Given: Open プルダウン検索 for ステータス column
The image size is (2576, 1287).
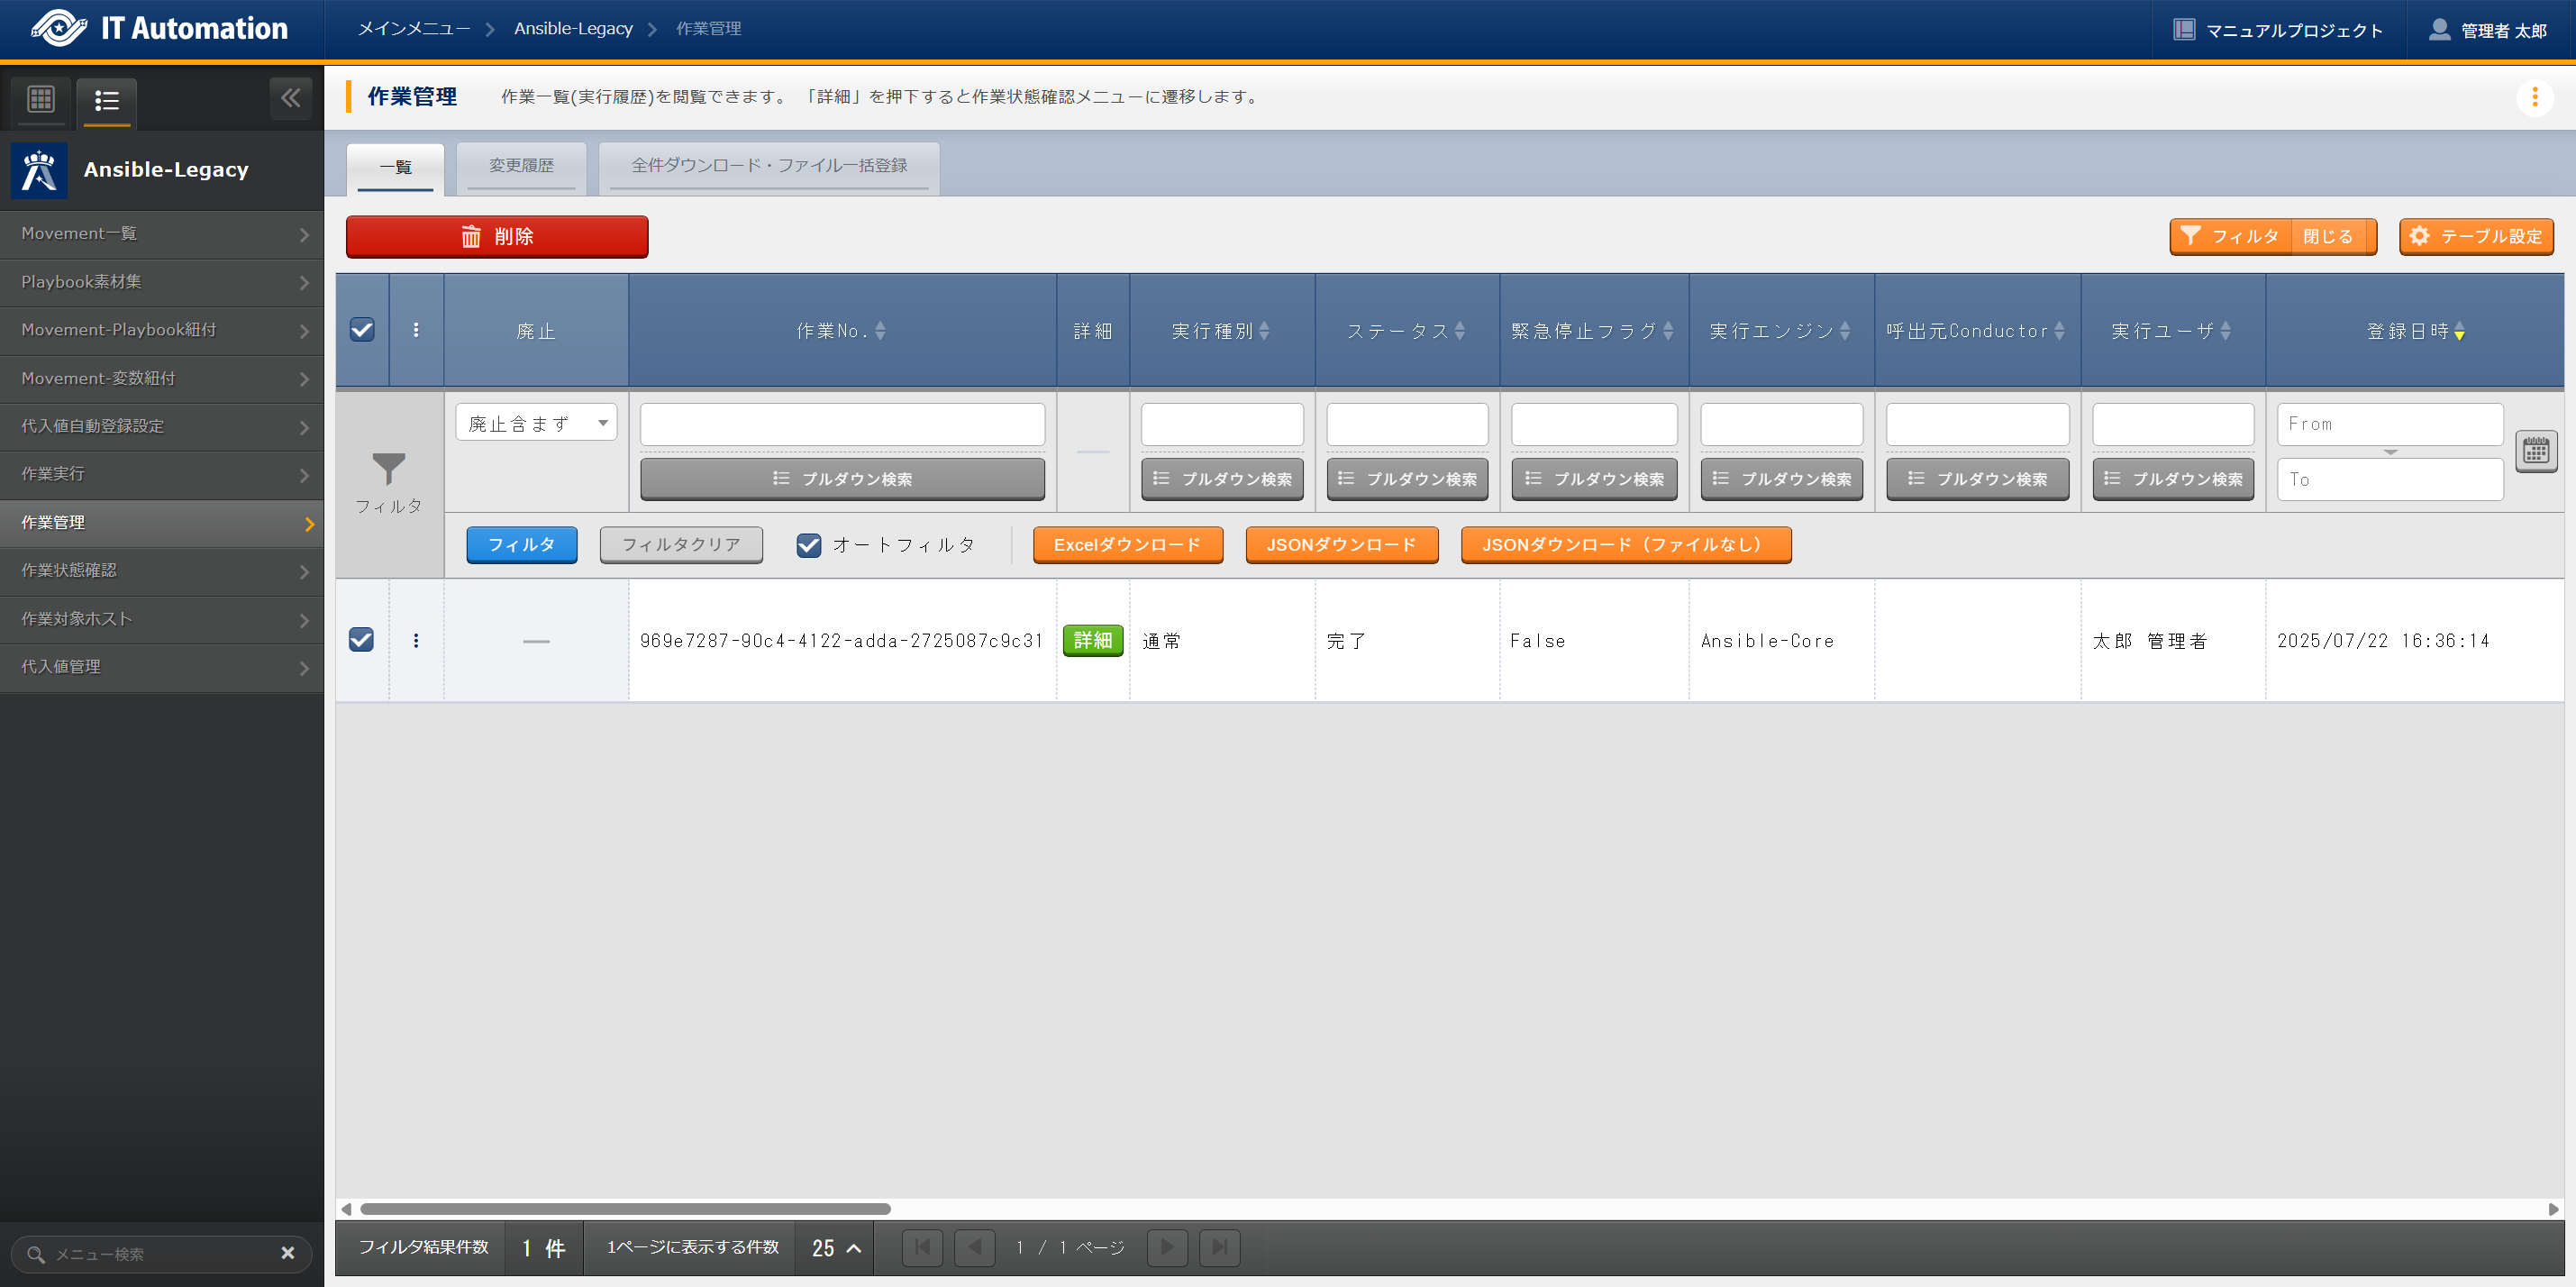Looking at the screenshot, I should coord(1407,479).
